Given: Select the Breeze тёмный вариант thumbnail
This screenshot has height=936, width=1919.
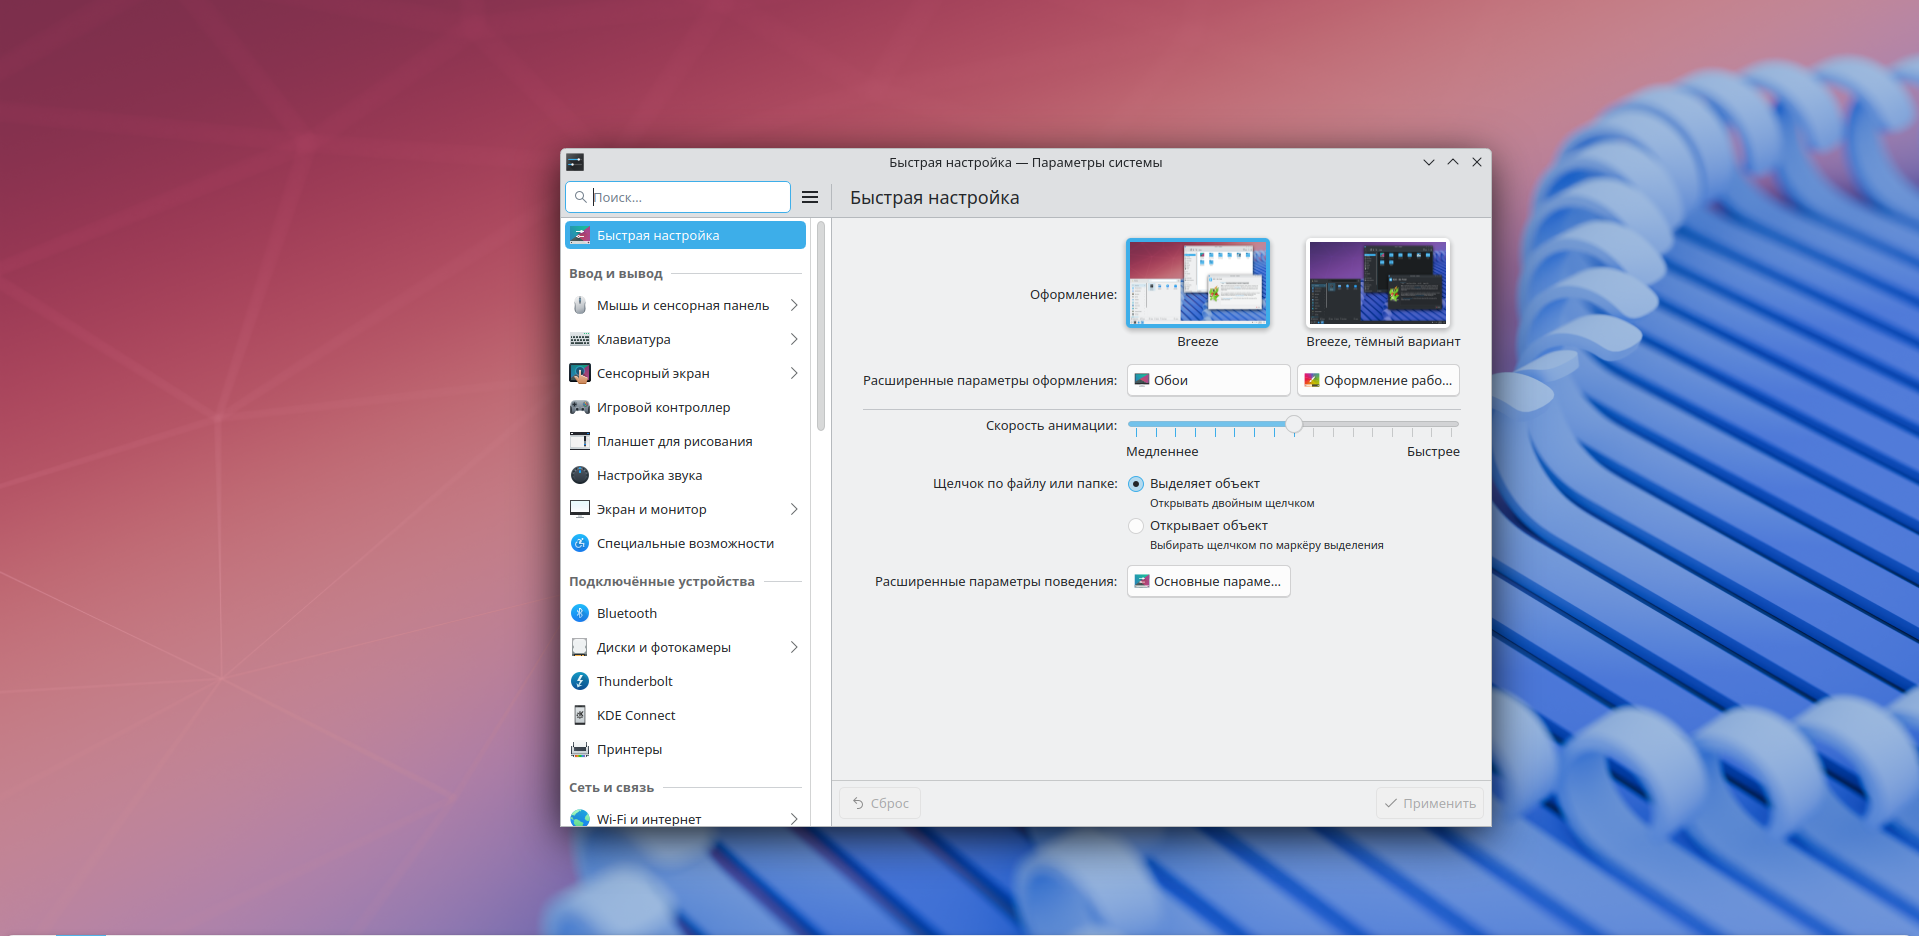Looking at the screenshot, I should point(1378,283).
